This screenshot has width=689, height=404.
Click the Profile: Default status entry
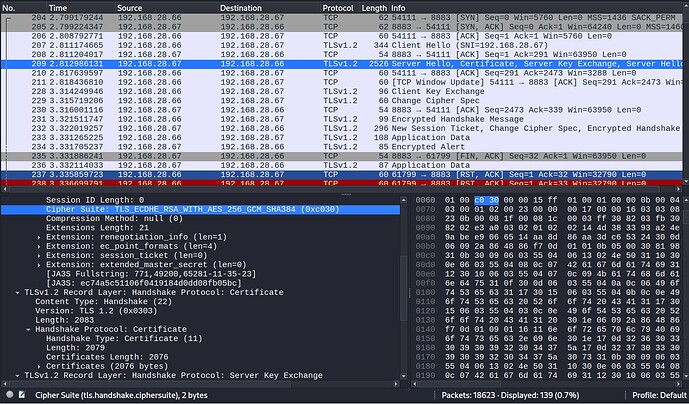pyautogui.click(x=659, y=395)
